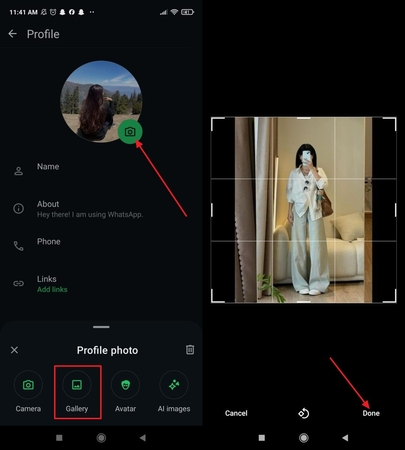The image size is (405, 450).
Task: Tap the crop screen's circular home button
Action: (304, 438)
